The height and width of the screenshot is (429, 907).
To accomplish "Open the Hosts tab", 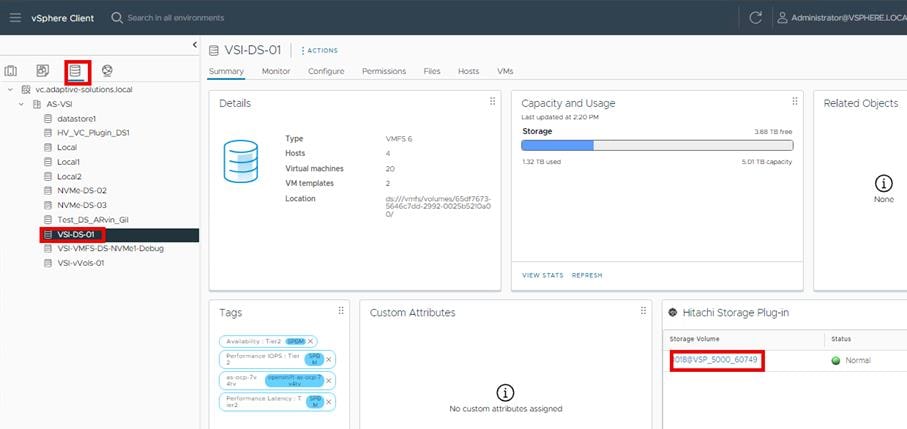I will [x=469, y=71].
